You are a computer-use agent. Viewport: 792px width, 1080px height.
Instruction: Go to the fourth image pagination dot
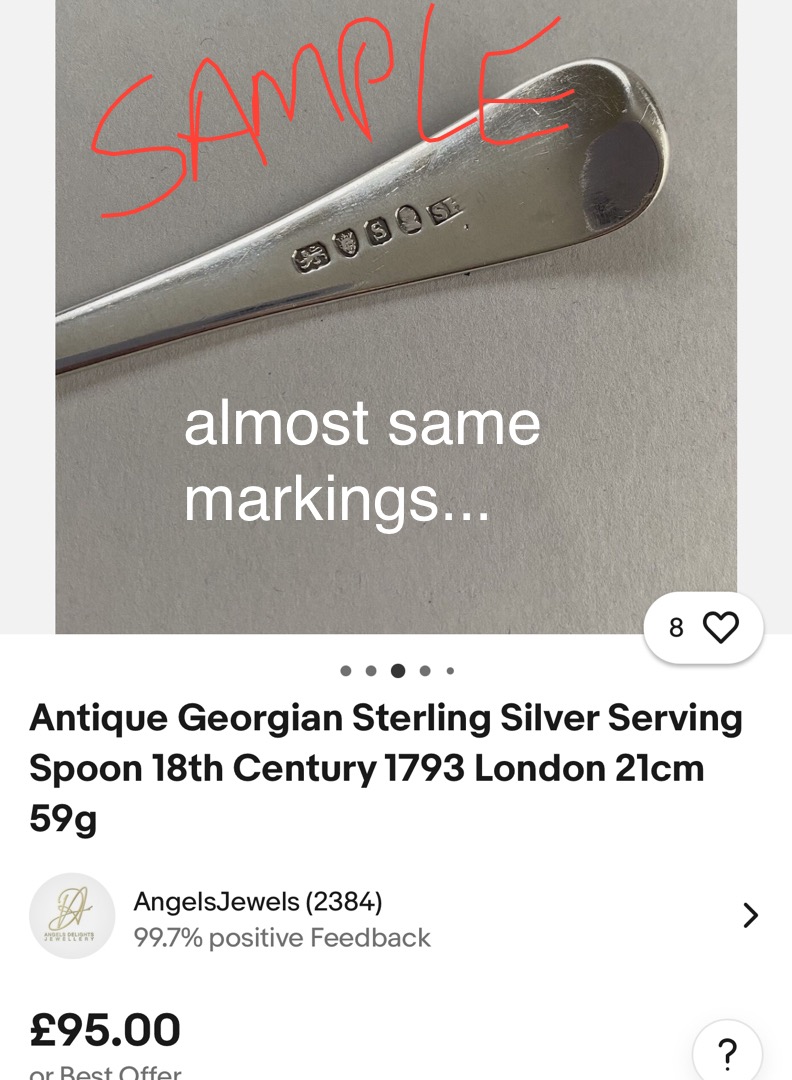click(425, 671)
